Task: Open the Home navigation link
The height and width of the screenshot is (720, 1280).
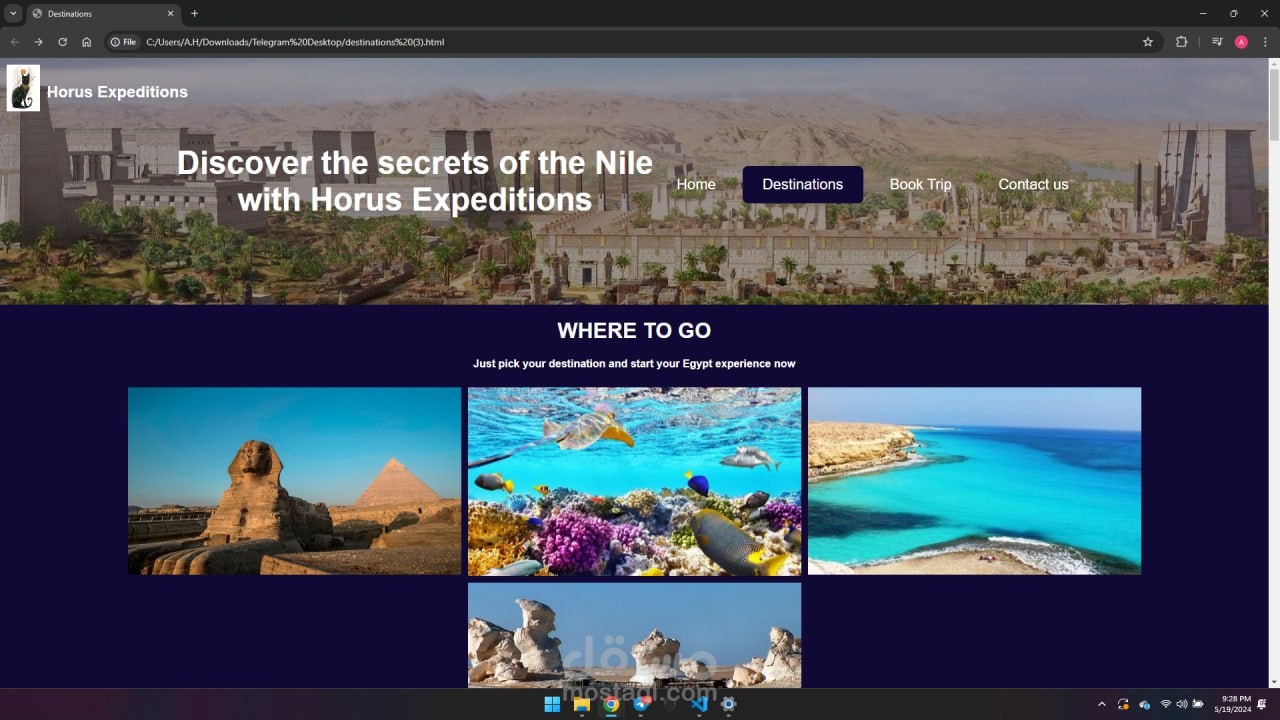Action: pos(696,184)
